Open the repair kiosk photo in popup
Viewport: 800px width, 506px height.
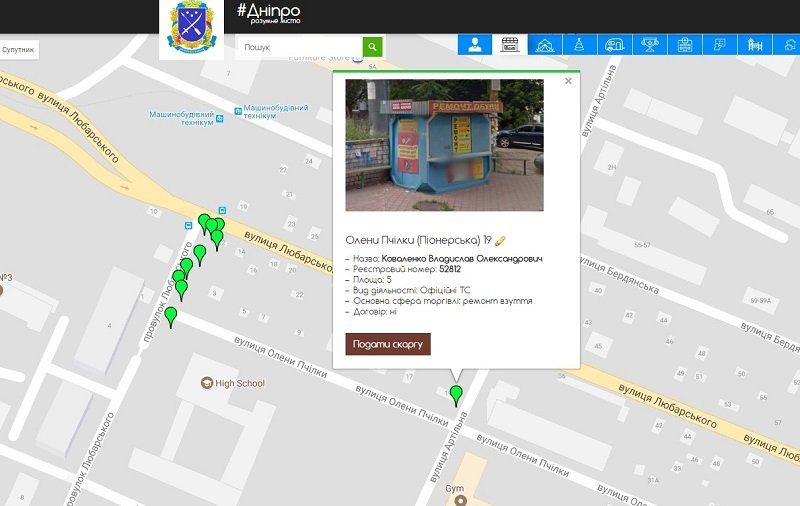[x=444, y=145]
